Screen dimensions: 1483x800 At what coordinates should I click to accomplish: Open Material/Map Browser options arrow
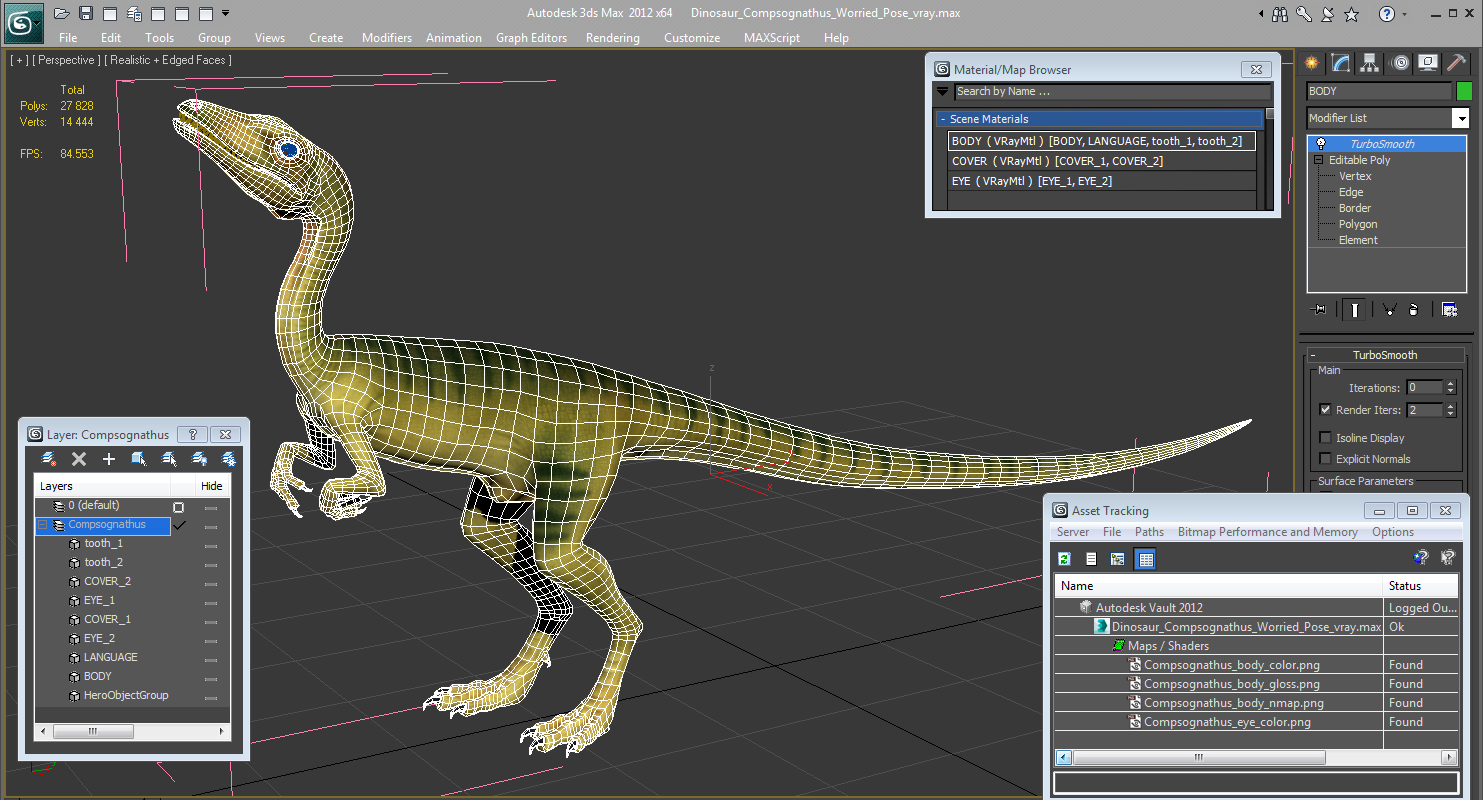tap(942, 91)
